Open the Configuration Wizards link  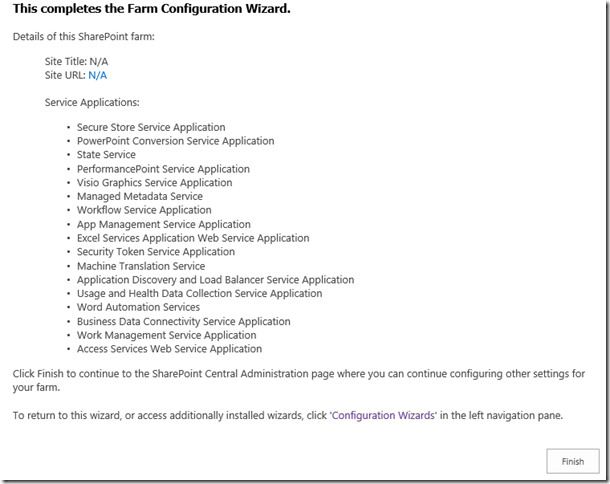[383, 415]
